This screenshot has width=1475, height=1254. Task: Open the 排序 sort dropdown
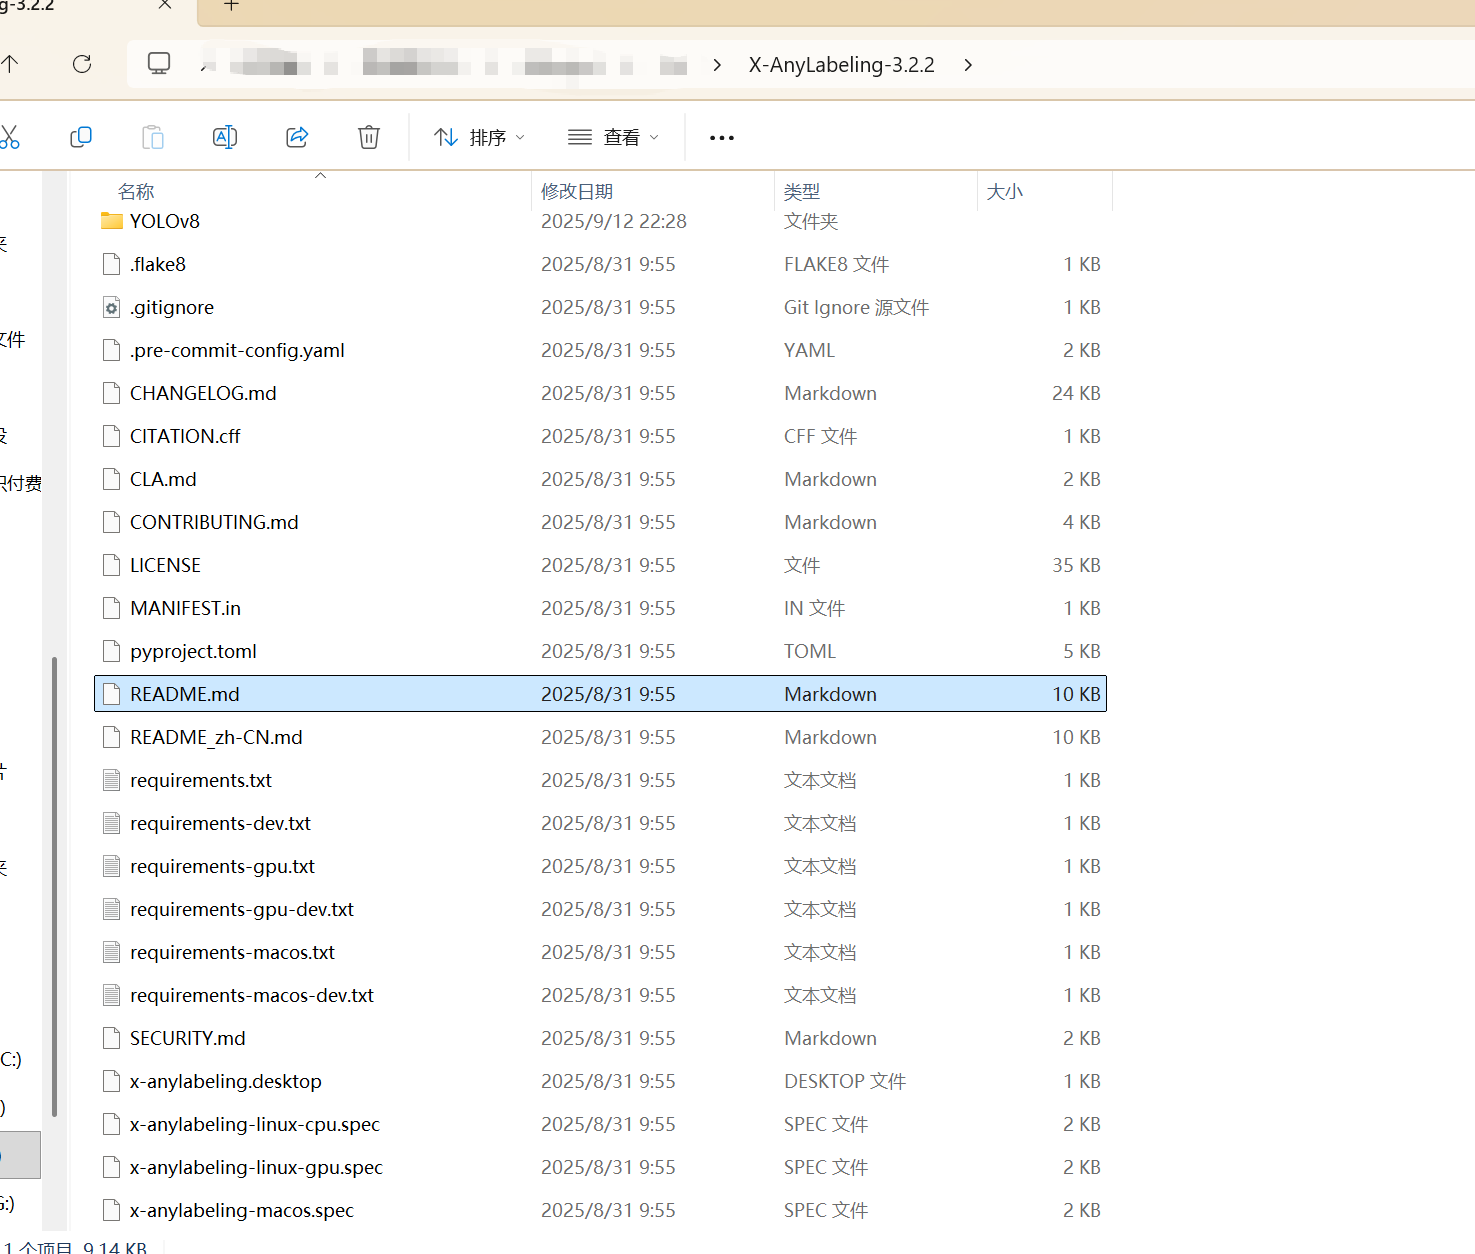pos(479,137)
